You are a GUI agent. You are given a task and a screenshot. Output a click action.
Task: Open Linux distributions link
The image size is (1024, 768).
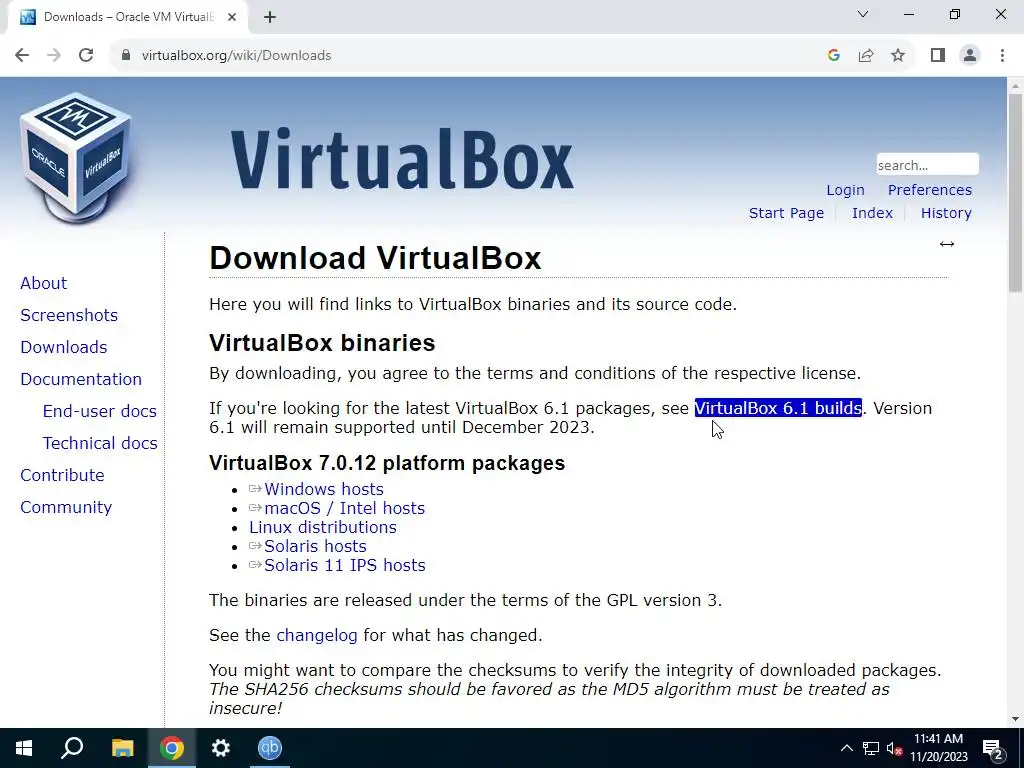pos(323,527)
